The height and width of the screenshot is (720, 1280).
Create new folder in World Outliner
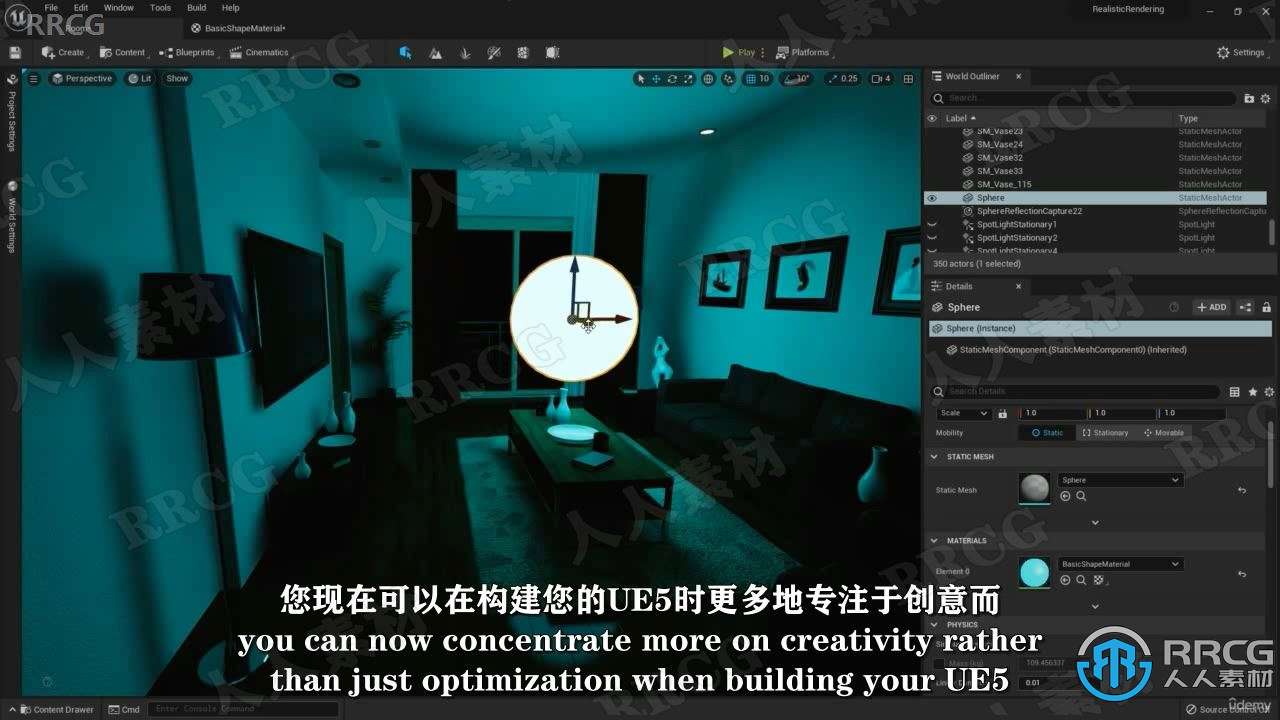click(x=1249, y=98)
